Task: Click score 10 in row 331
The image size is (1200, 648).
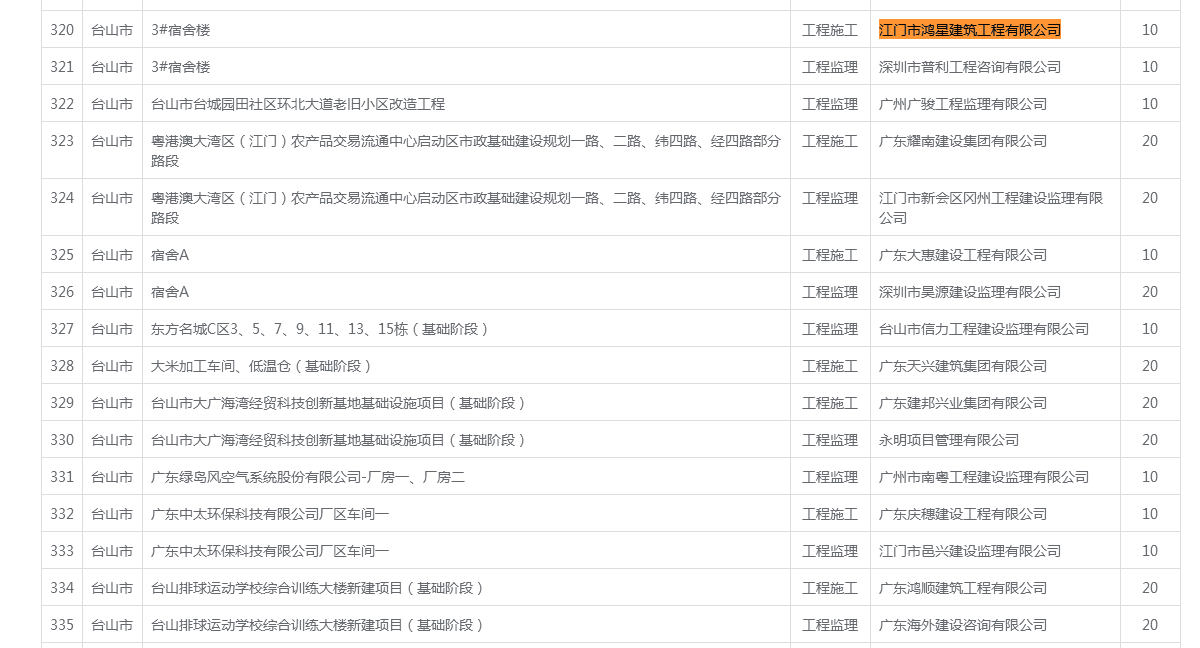Action: 1150,477
